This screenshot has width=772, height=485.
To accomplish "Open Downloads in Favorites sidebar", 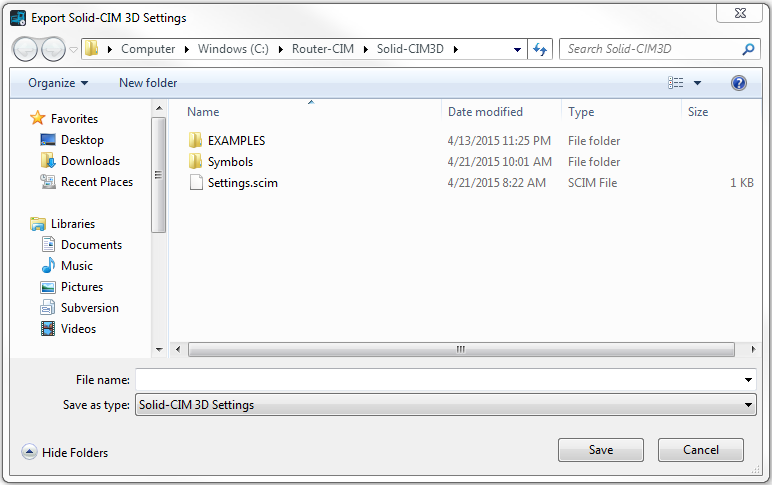I will click(90, 161).
